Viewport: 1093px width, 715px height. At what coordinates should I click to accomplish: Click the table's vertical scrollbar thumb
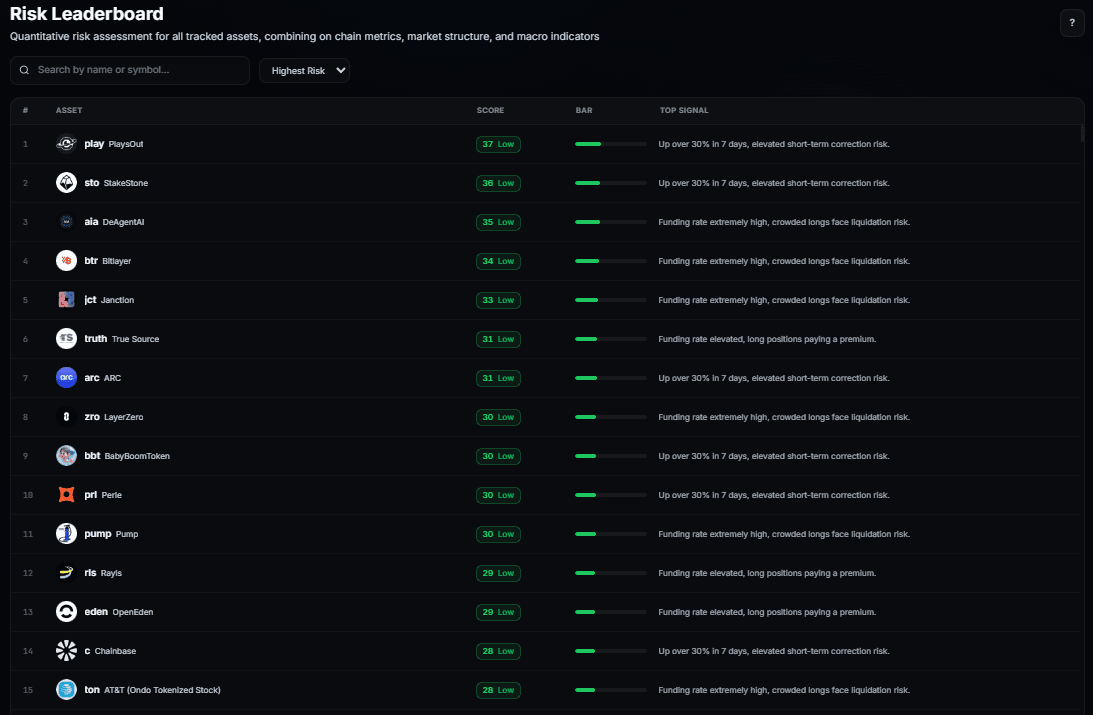click(x=1082, y=133)
